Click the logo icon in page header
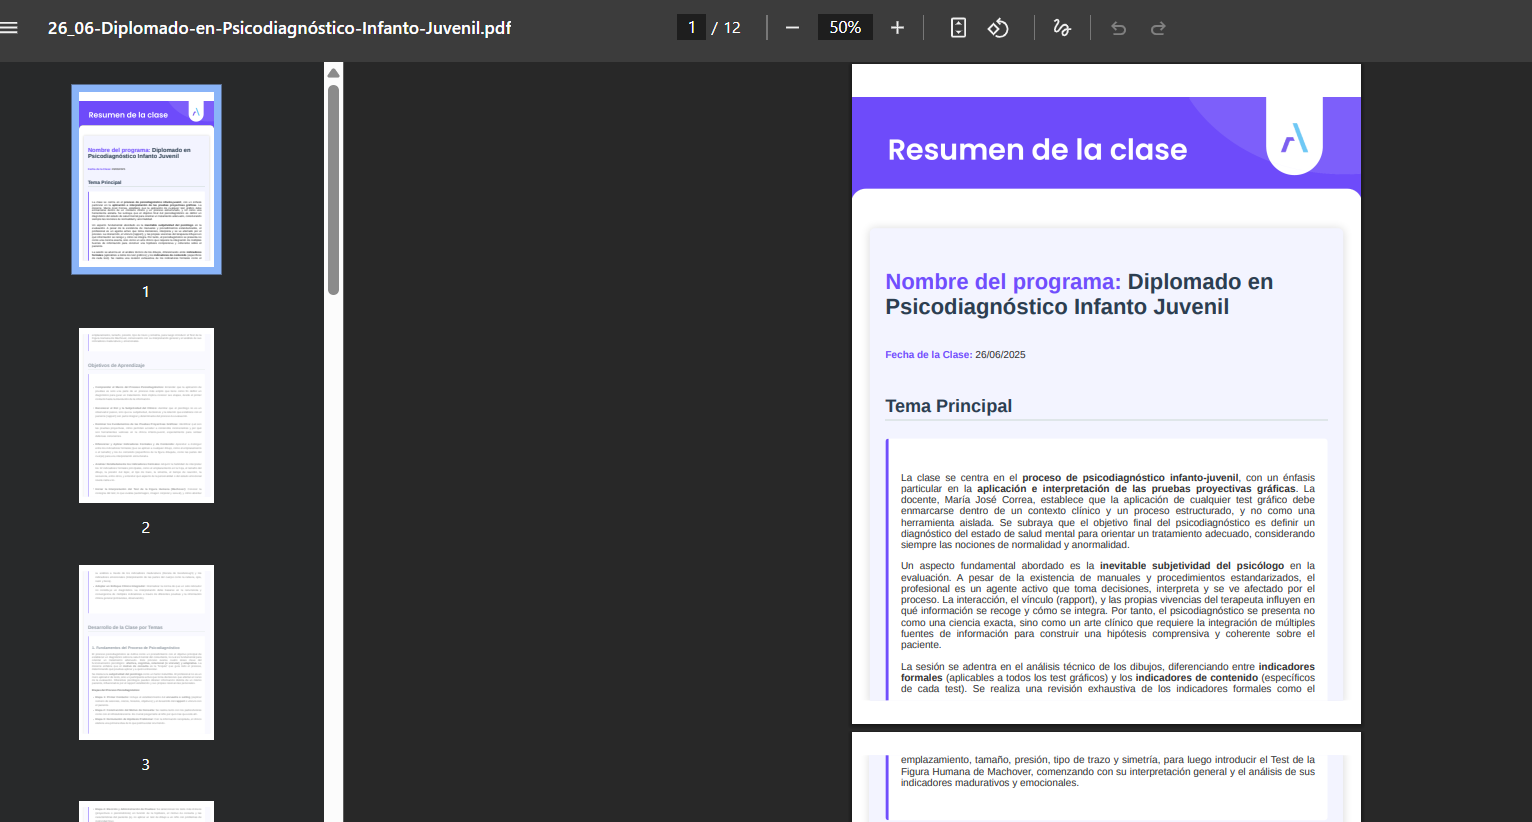Image resolution: width=1532 pixels, height=822 pixels. click(1294, 138)
